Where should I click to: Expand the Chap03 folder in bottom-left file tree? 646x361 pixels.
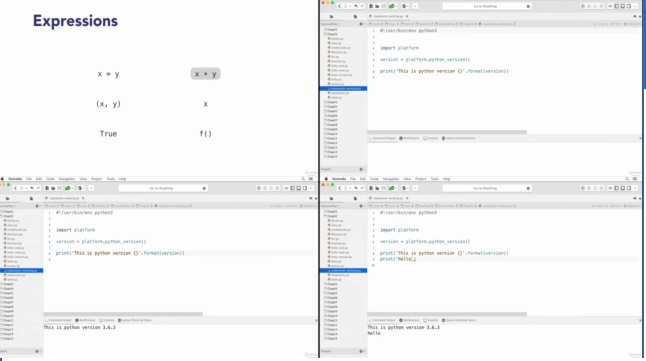[x=7, y=284]
